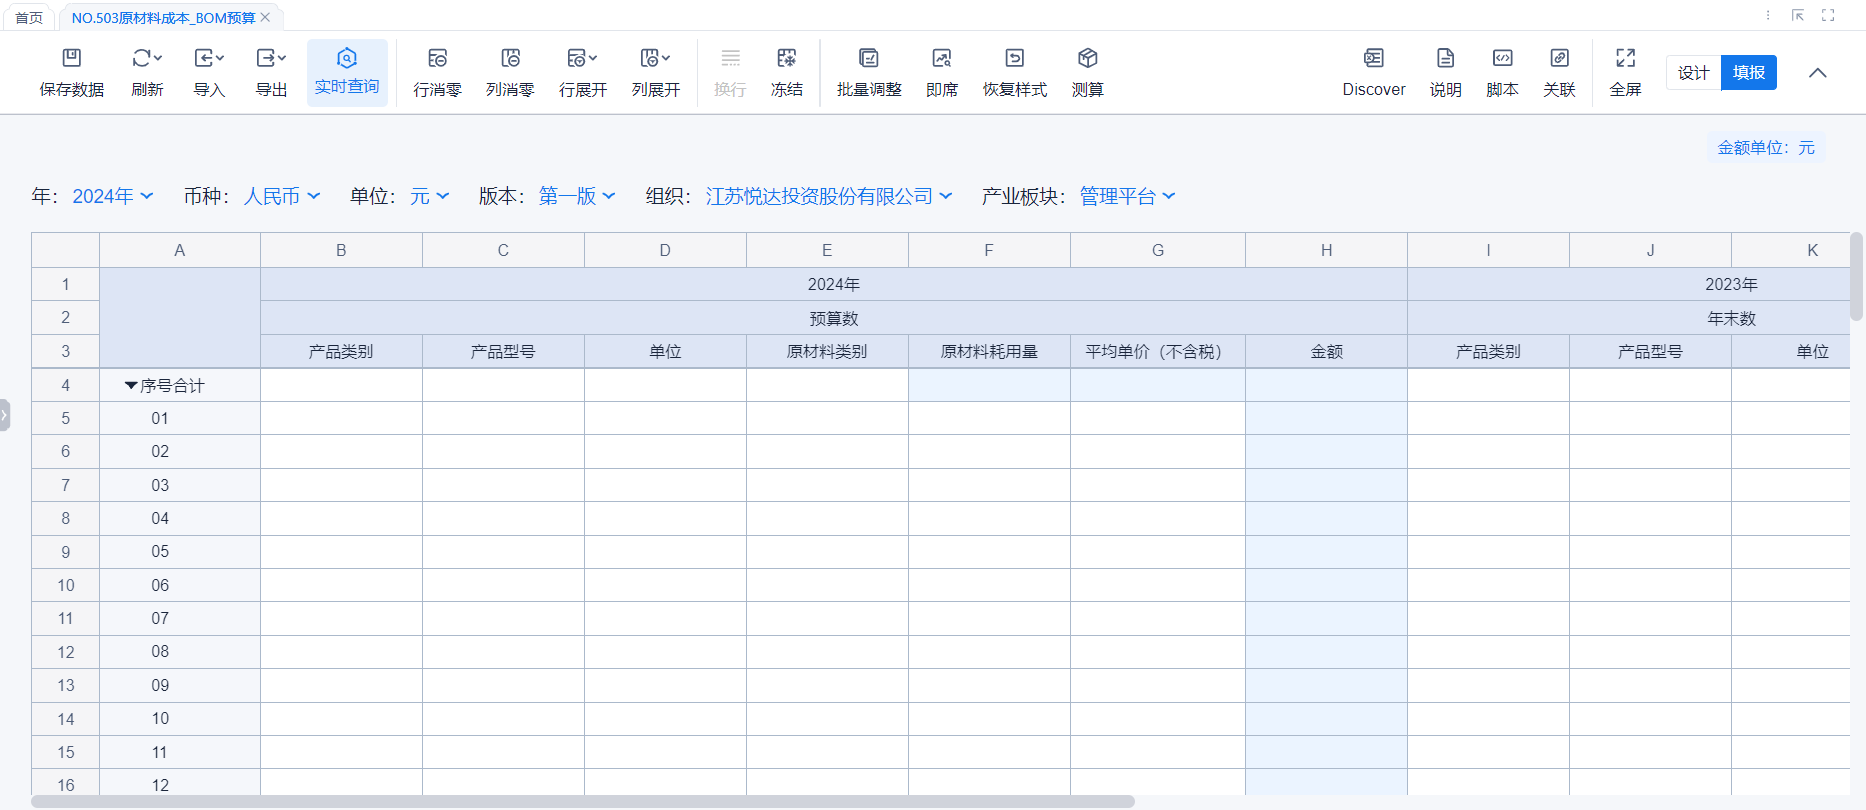Click the 行消零 toolbar icon
This screenshot has width=1866, height=810.
(x=437, y=59)
